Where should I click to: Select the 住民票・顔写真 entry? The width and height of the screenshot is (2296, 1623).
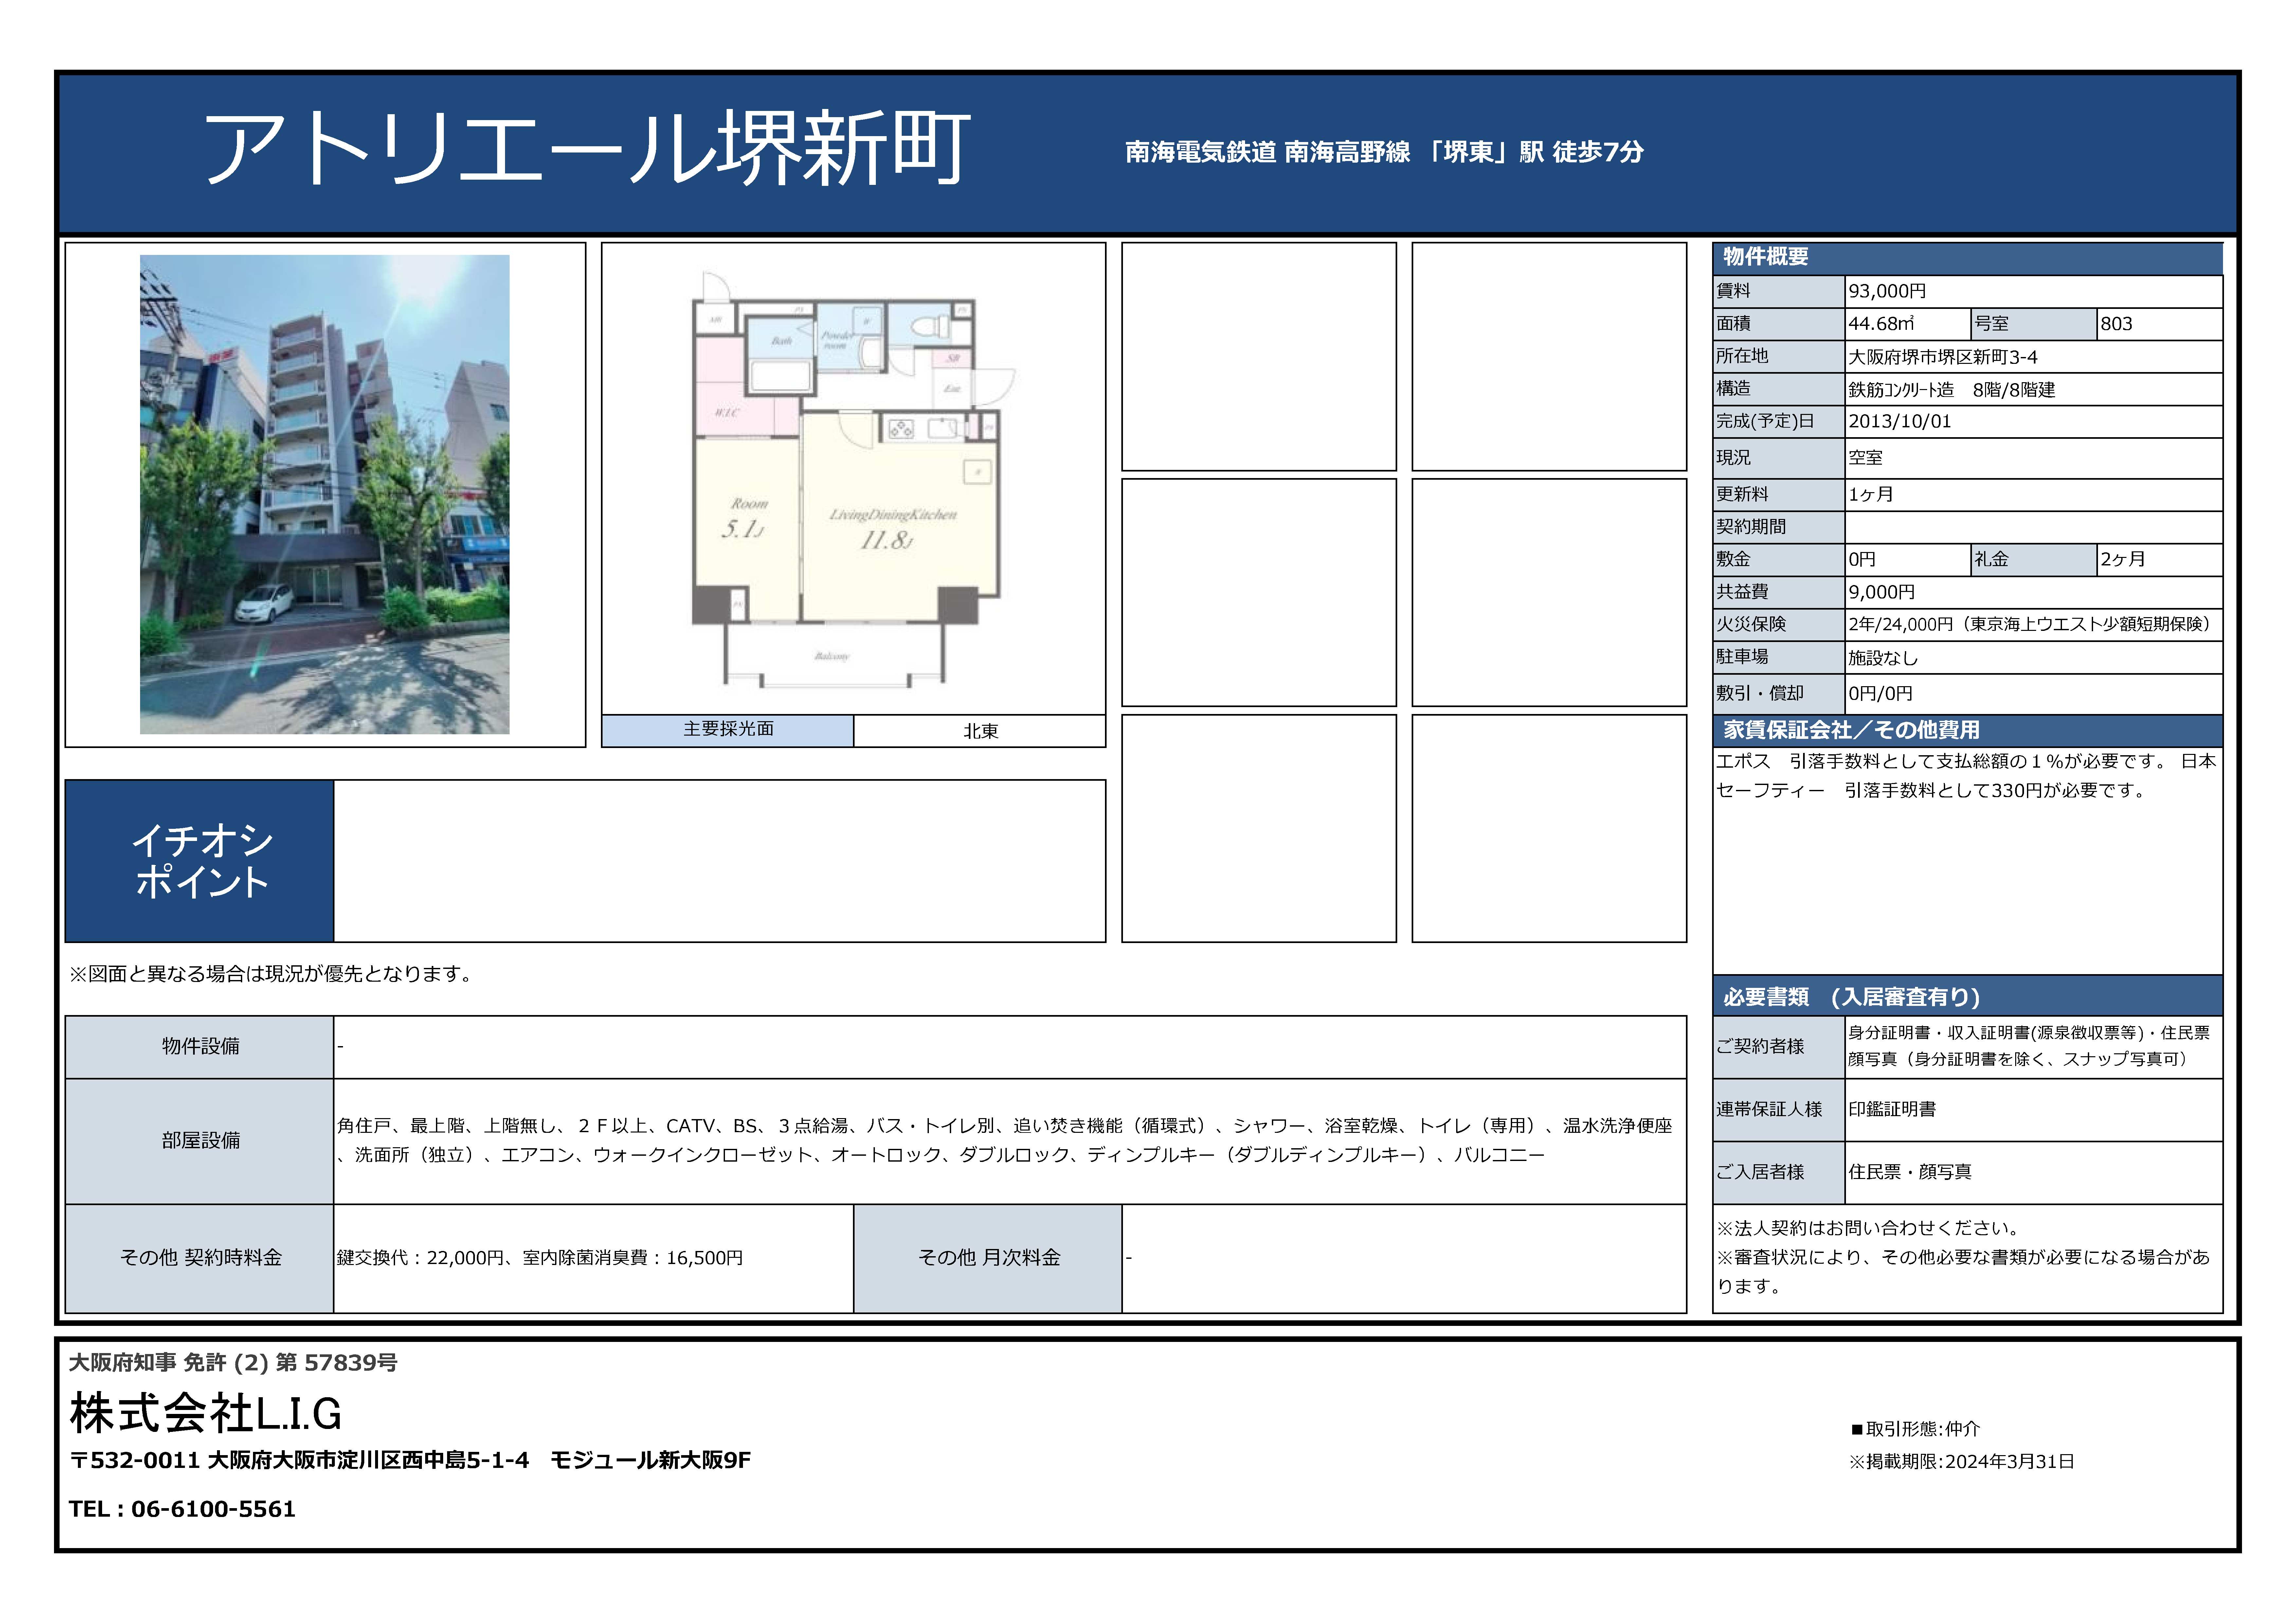1910,1172
